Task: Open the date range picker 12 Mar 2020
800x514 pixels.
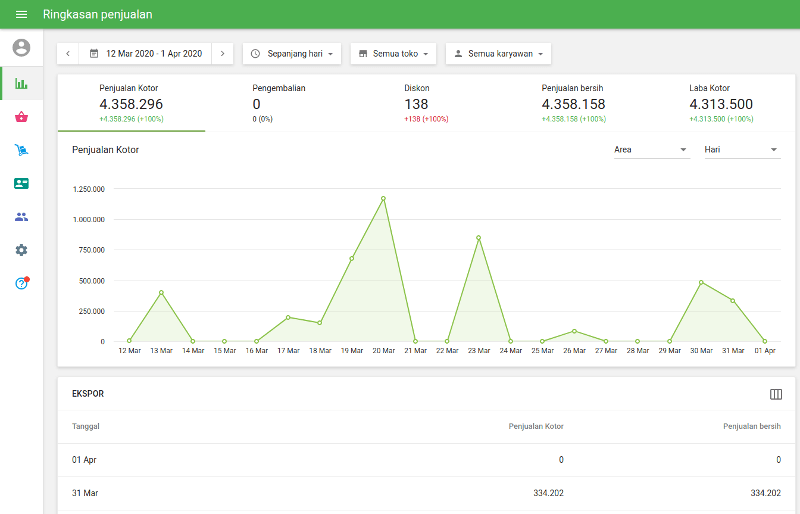Action: click(146, 53)
